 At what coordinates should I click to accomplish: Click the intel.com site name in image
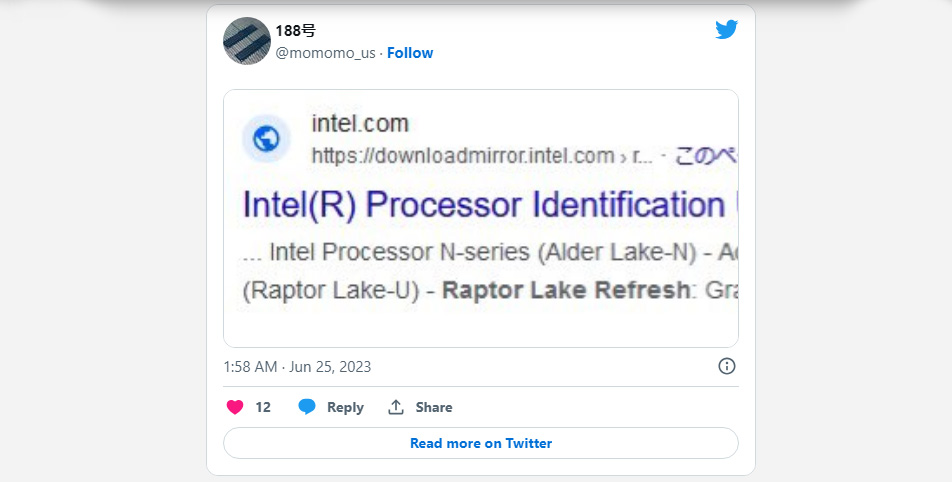[x=360, y=124]
